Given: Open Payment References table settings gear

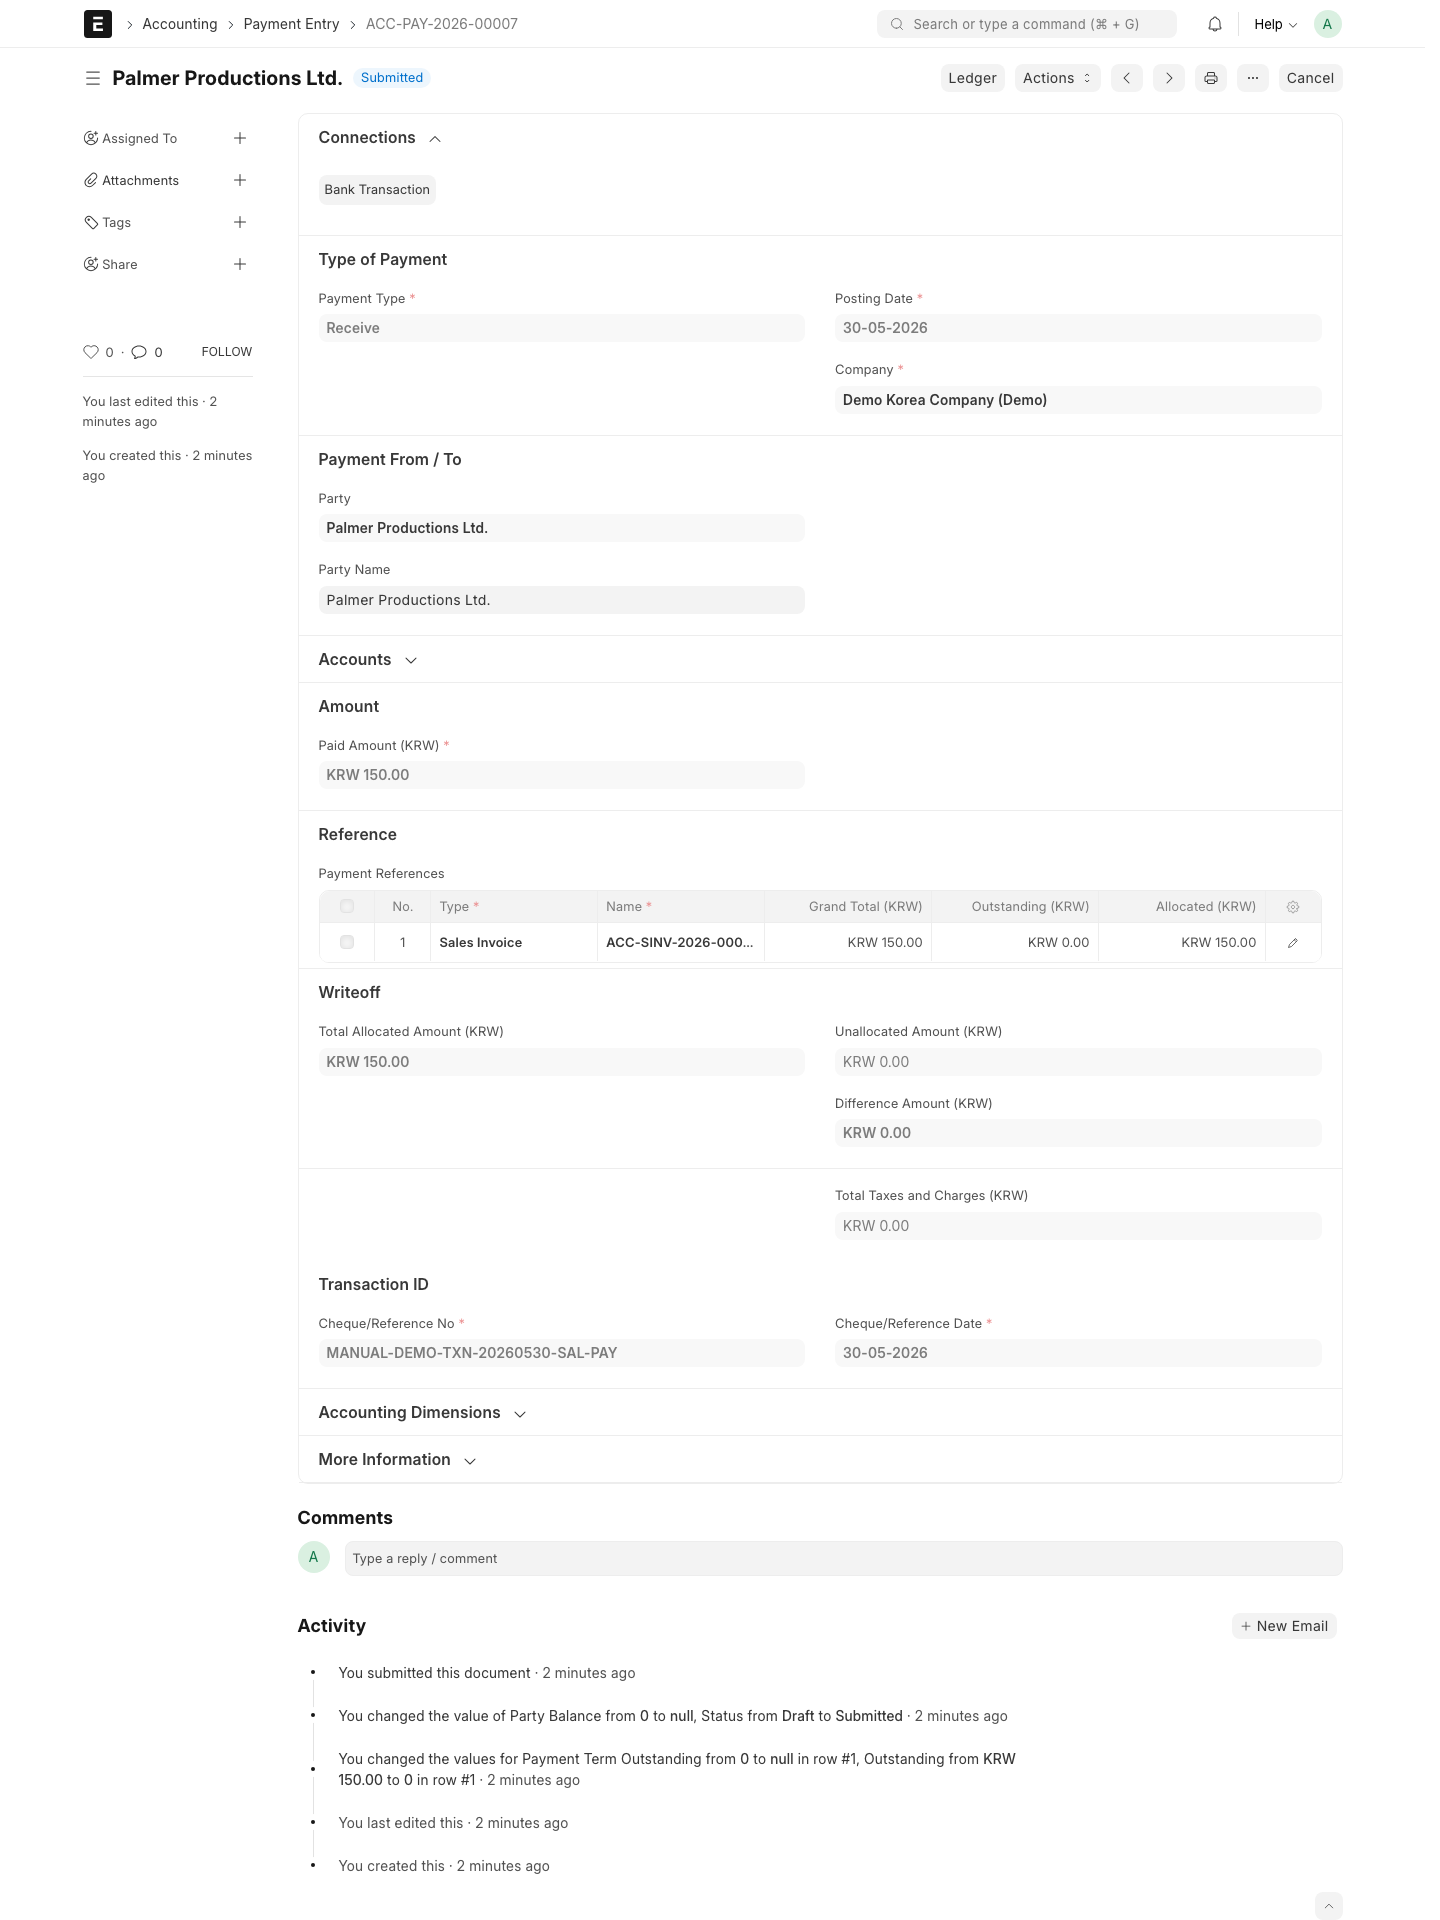Looking at the screenshot, I should click(x=1292, y=907).
